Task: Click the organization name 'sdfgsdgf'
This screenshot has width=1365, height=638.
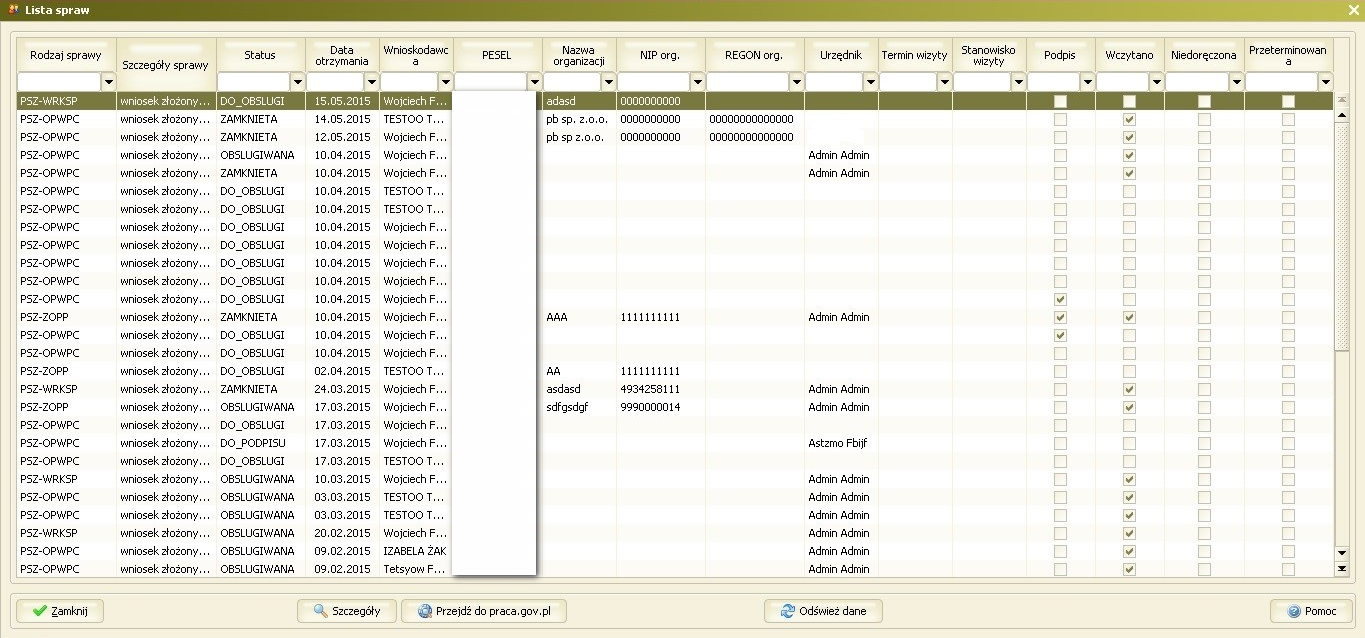Action: point(567,407)
